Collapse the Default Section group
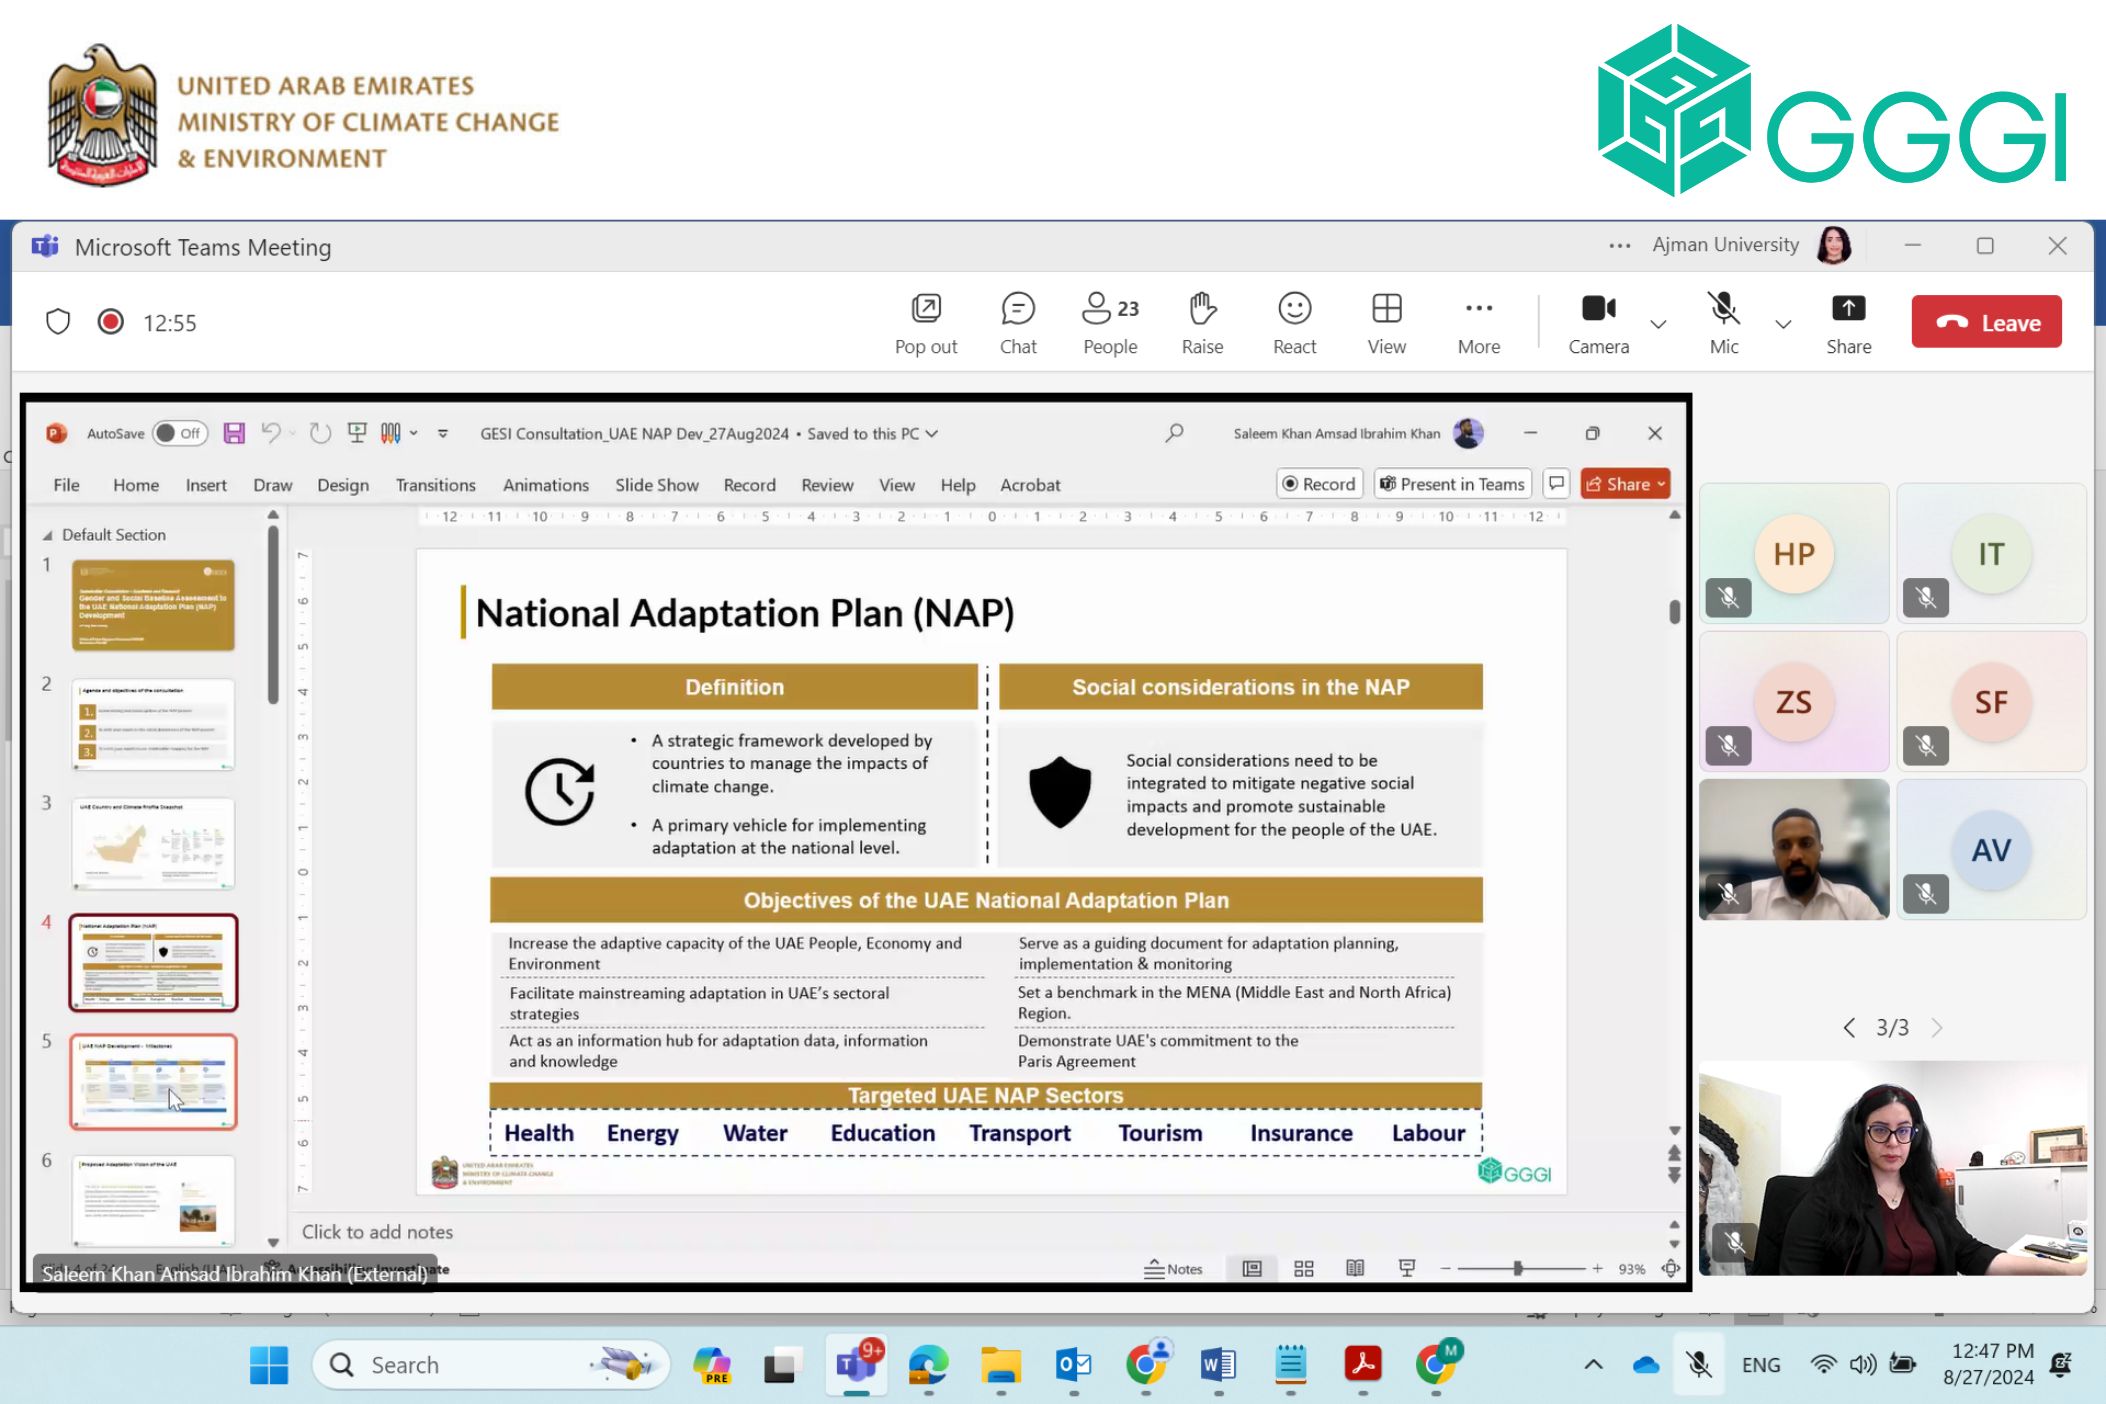Screen dimensions: 2106x1404 pos(47,536)
